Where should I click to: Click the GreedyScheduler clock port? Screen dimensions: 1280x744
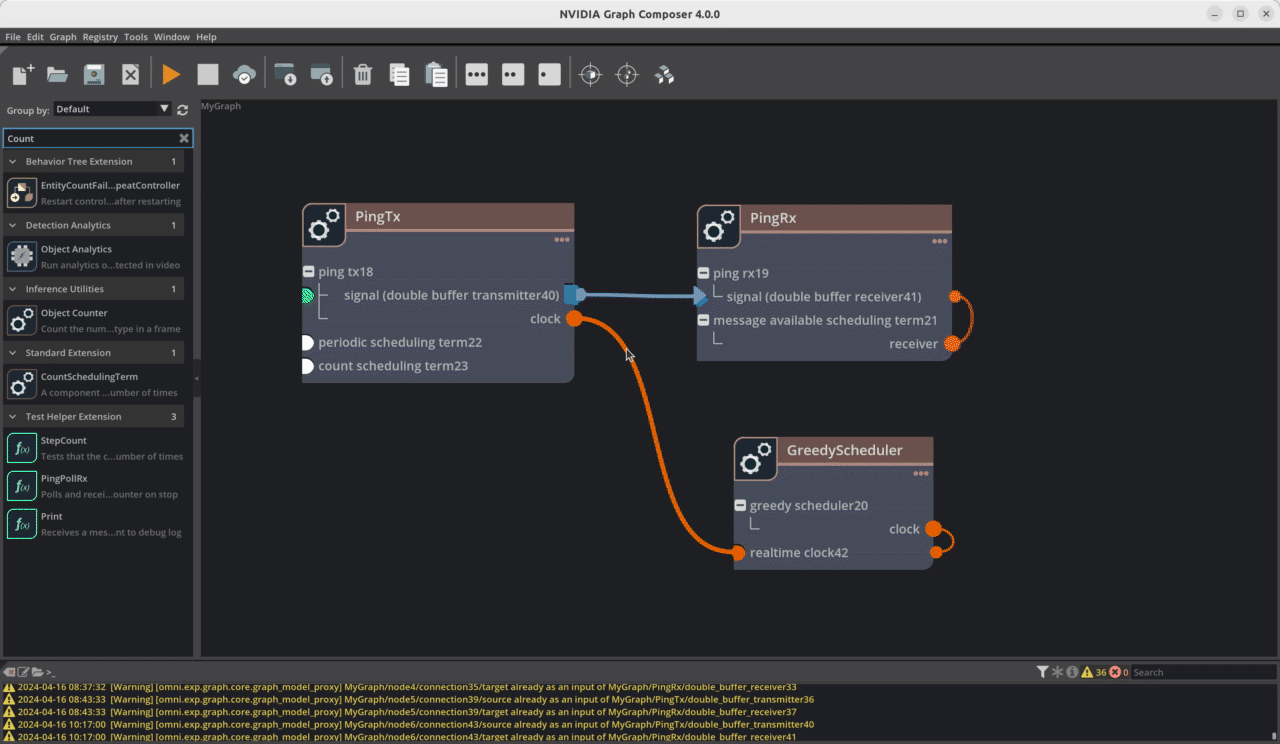933,529
